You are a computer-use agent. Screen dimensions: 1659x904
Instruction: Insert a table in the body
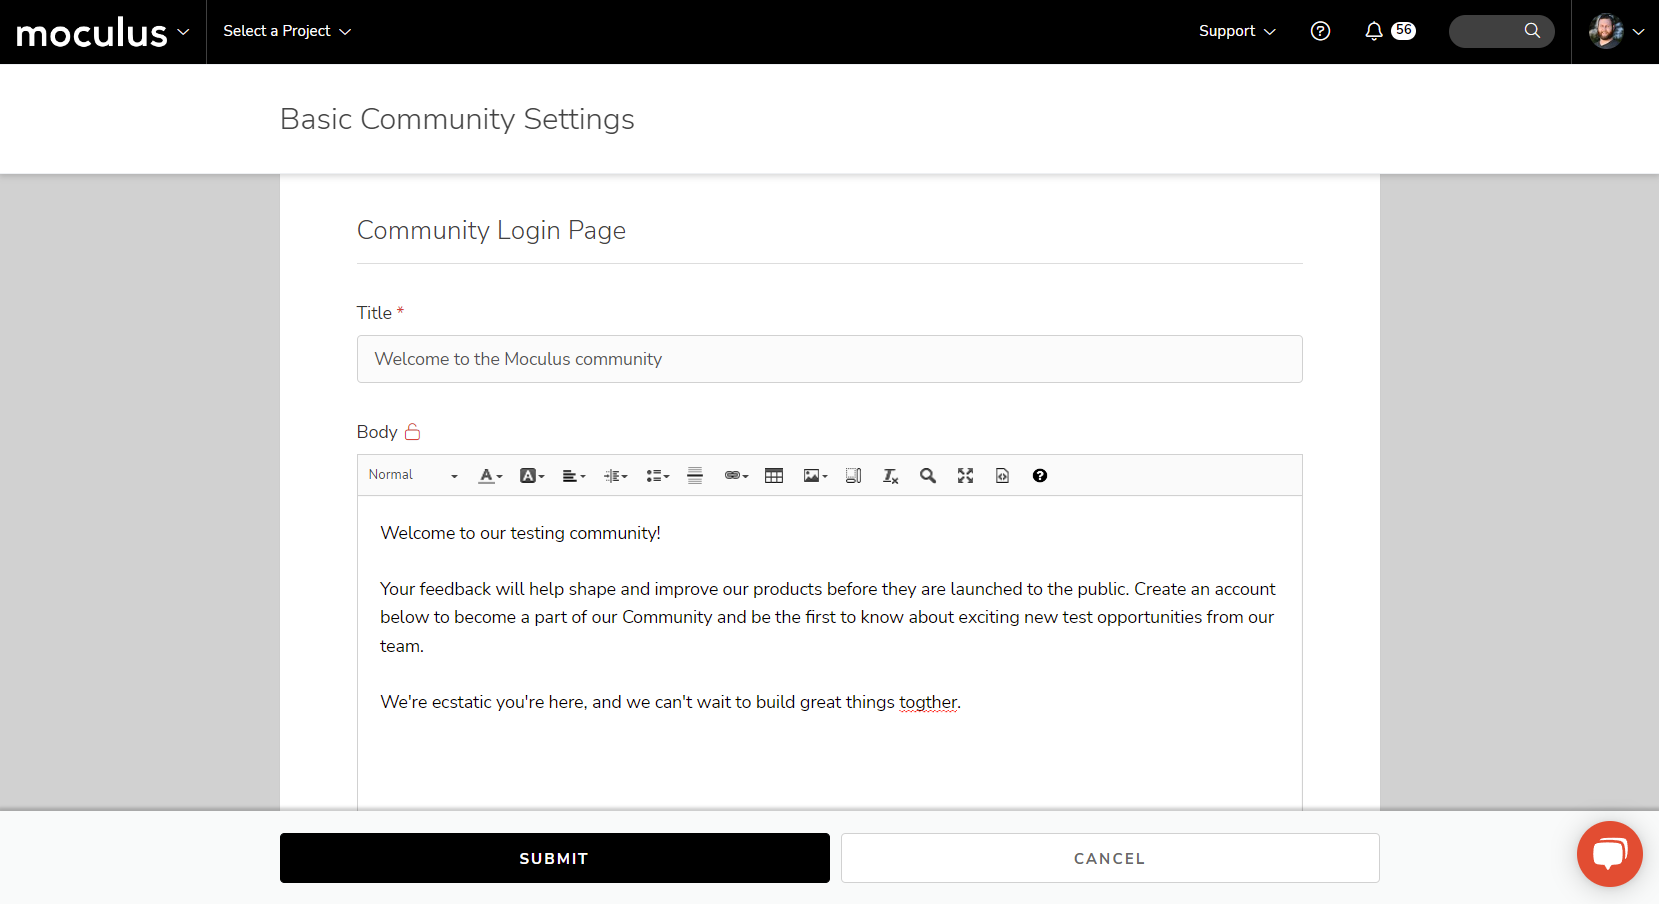774,476
